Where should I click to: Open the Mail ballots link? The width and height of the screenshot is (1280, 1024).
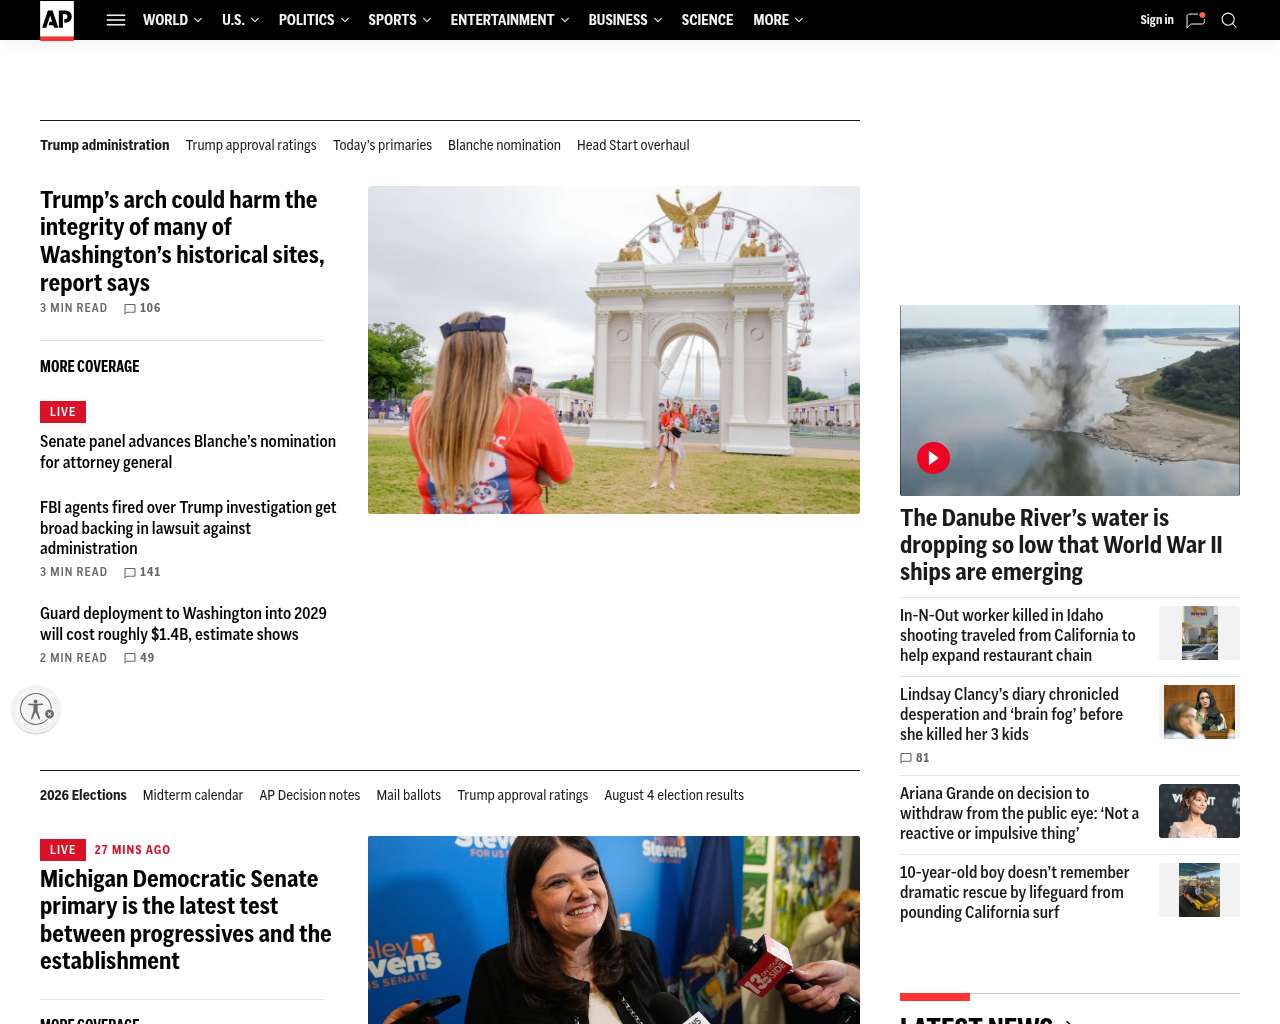point(409,795)
